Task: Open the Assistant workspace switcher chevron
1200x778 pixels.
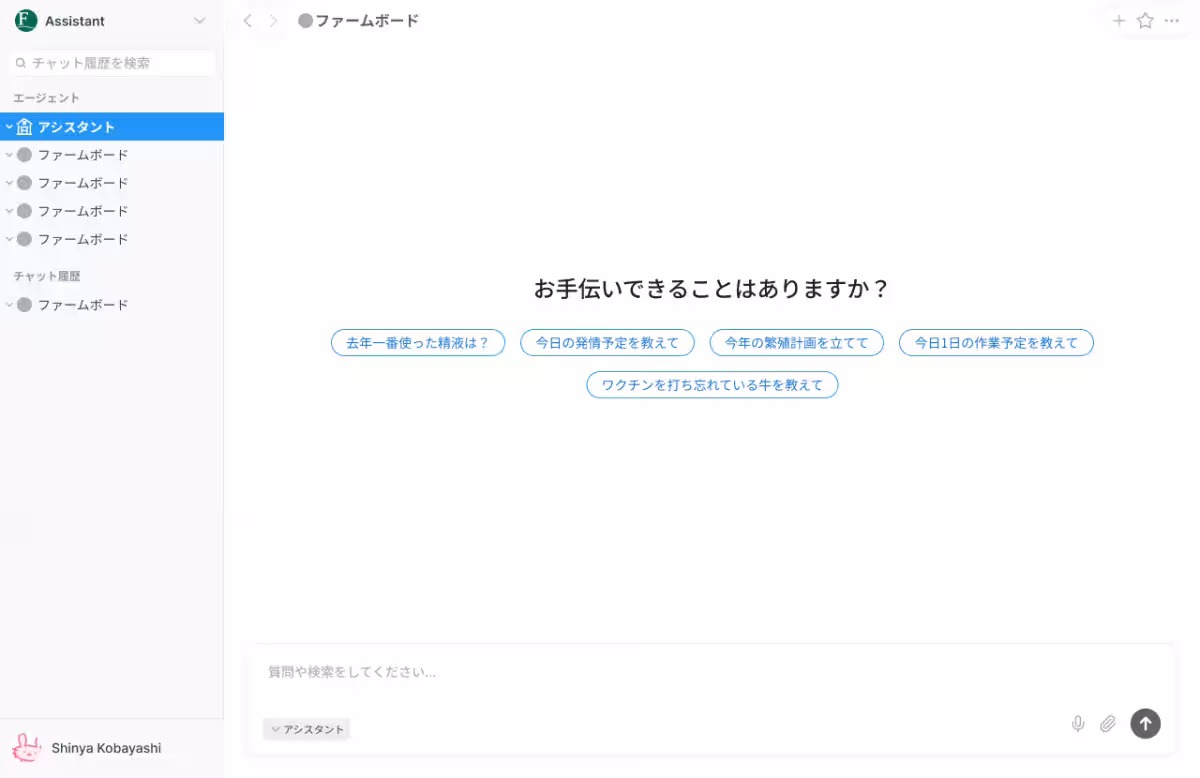Action: [198, 20]
